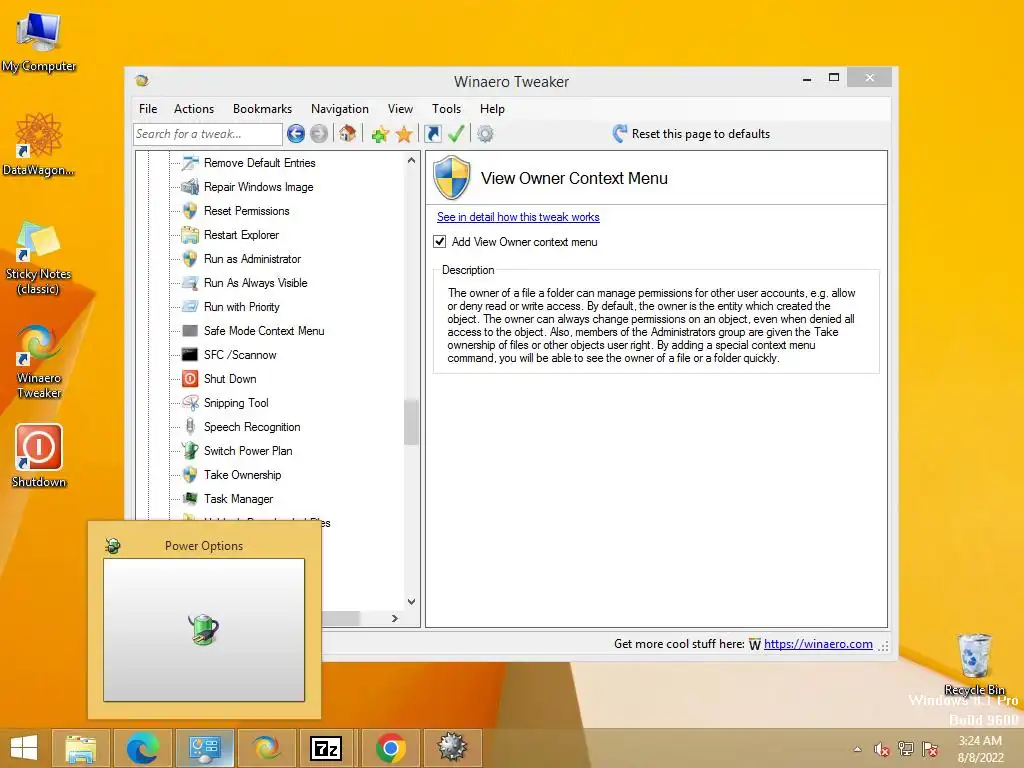Select Switch Power Plan in the tree
This screenshot has height=768, width=1024.
(x=248, y=451)
